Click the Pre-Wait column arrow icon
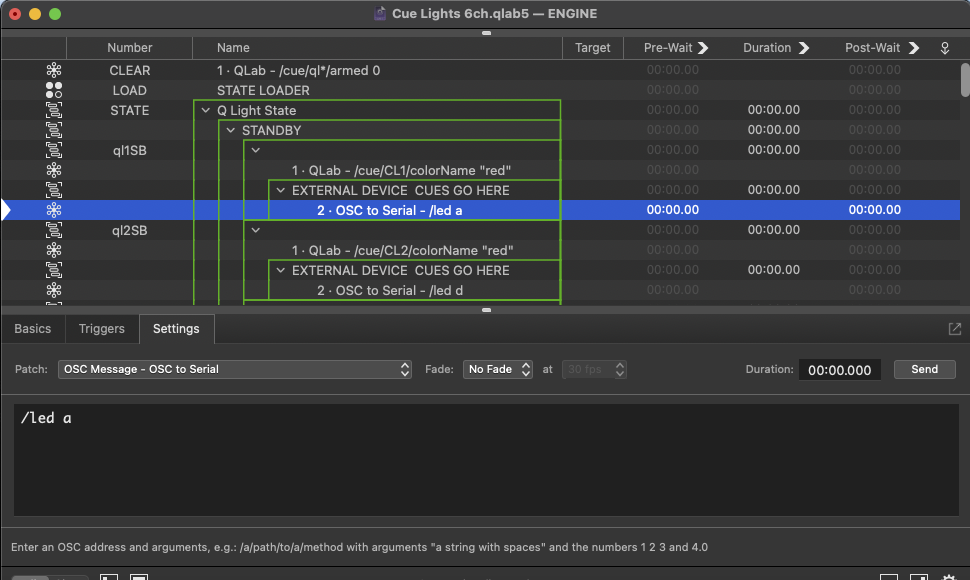 click(x=703, y=48)
